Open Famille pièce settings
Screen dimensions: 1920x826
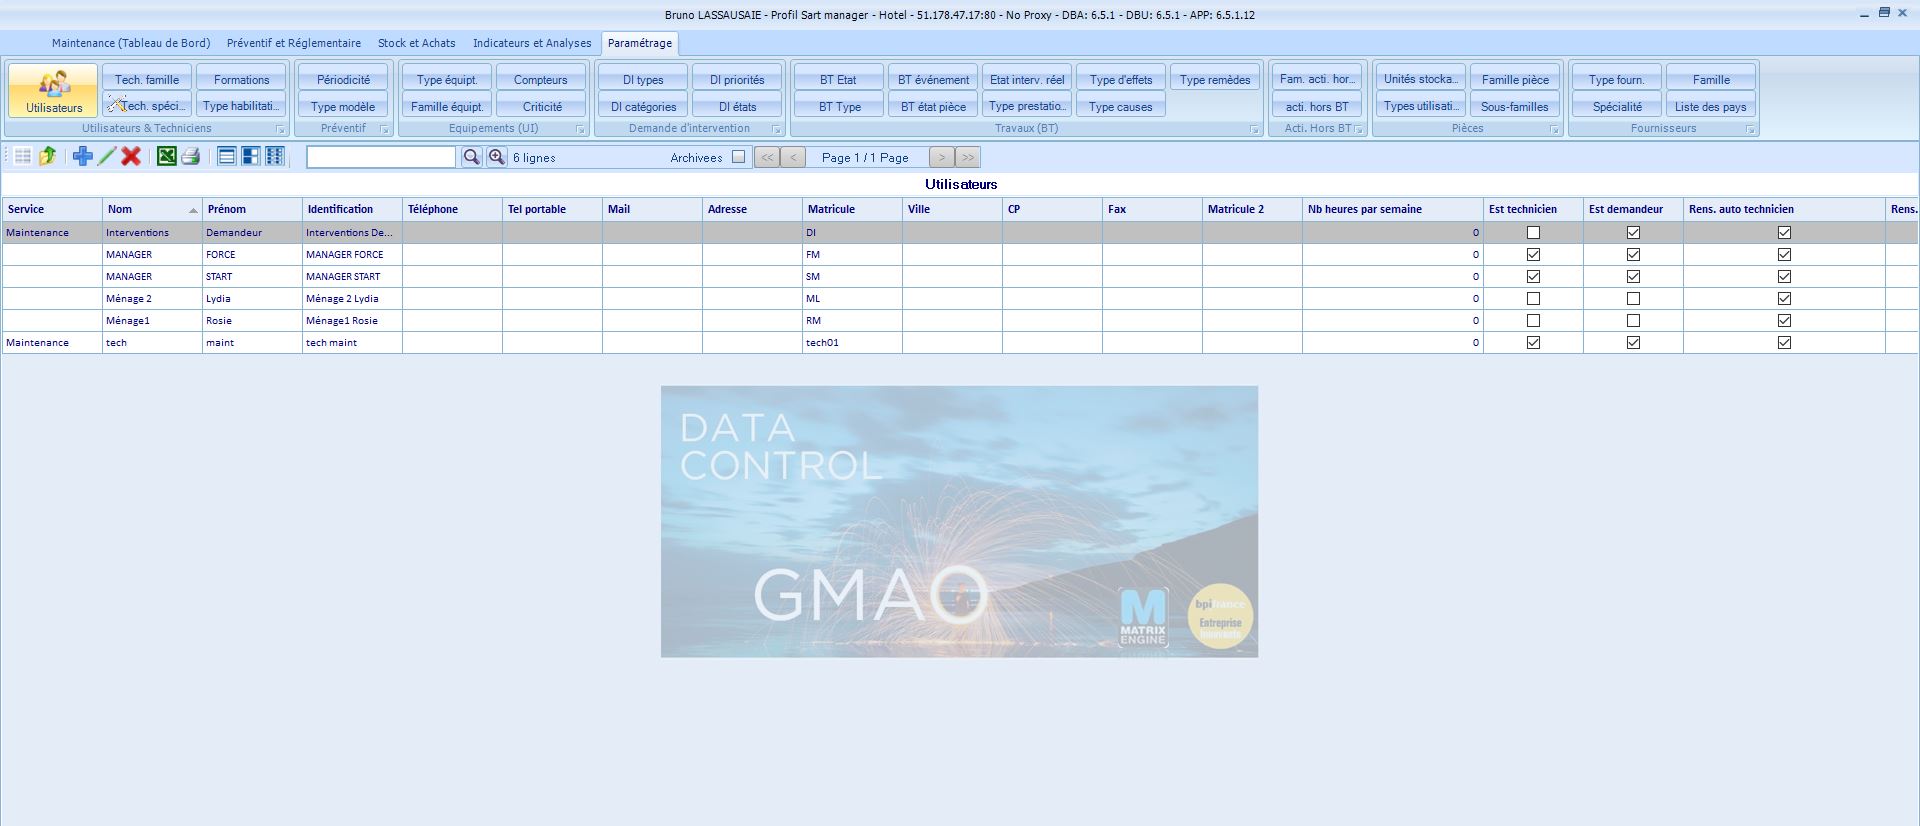[1515, 79]
